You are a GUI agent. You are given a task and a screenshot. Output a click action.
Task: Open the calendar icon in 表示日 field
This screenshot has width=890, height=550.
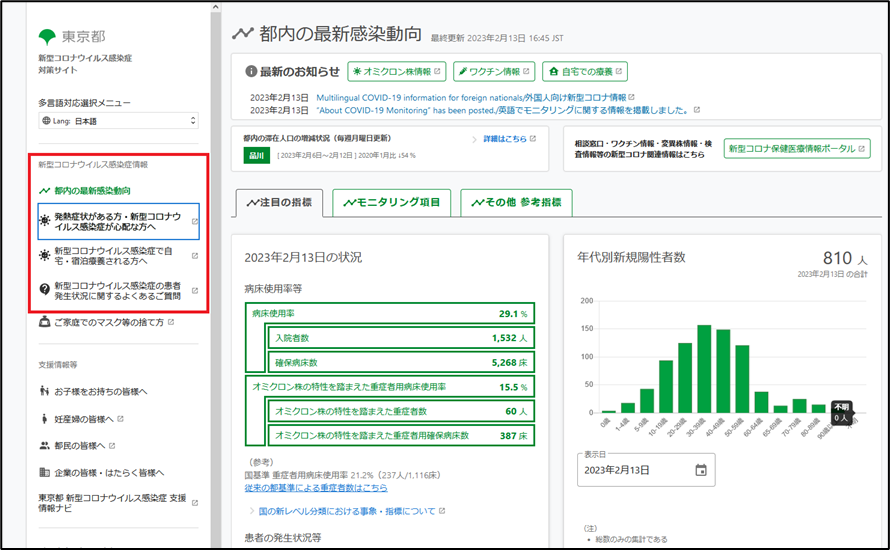point(701,470)
